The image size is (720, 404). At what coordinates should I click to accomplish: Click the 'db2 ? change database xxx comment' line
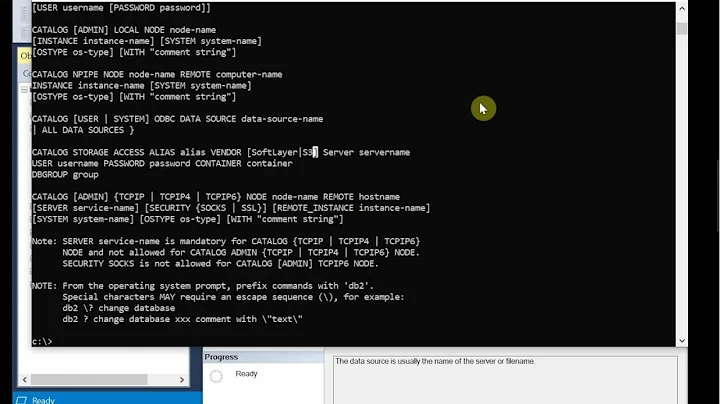coord(182,319)
